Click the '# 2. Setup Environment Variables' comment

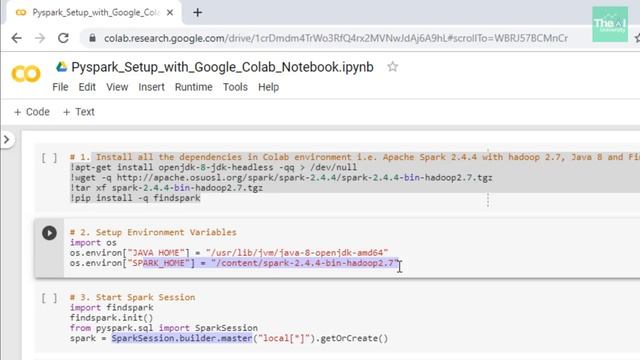[x=153, y=232]
